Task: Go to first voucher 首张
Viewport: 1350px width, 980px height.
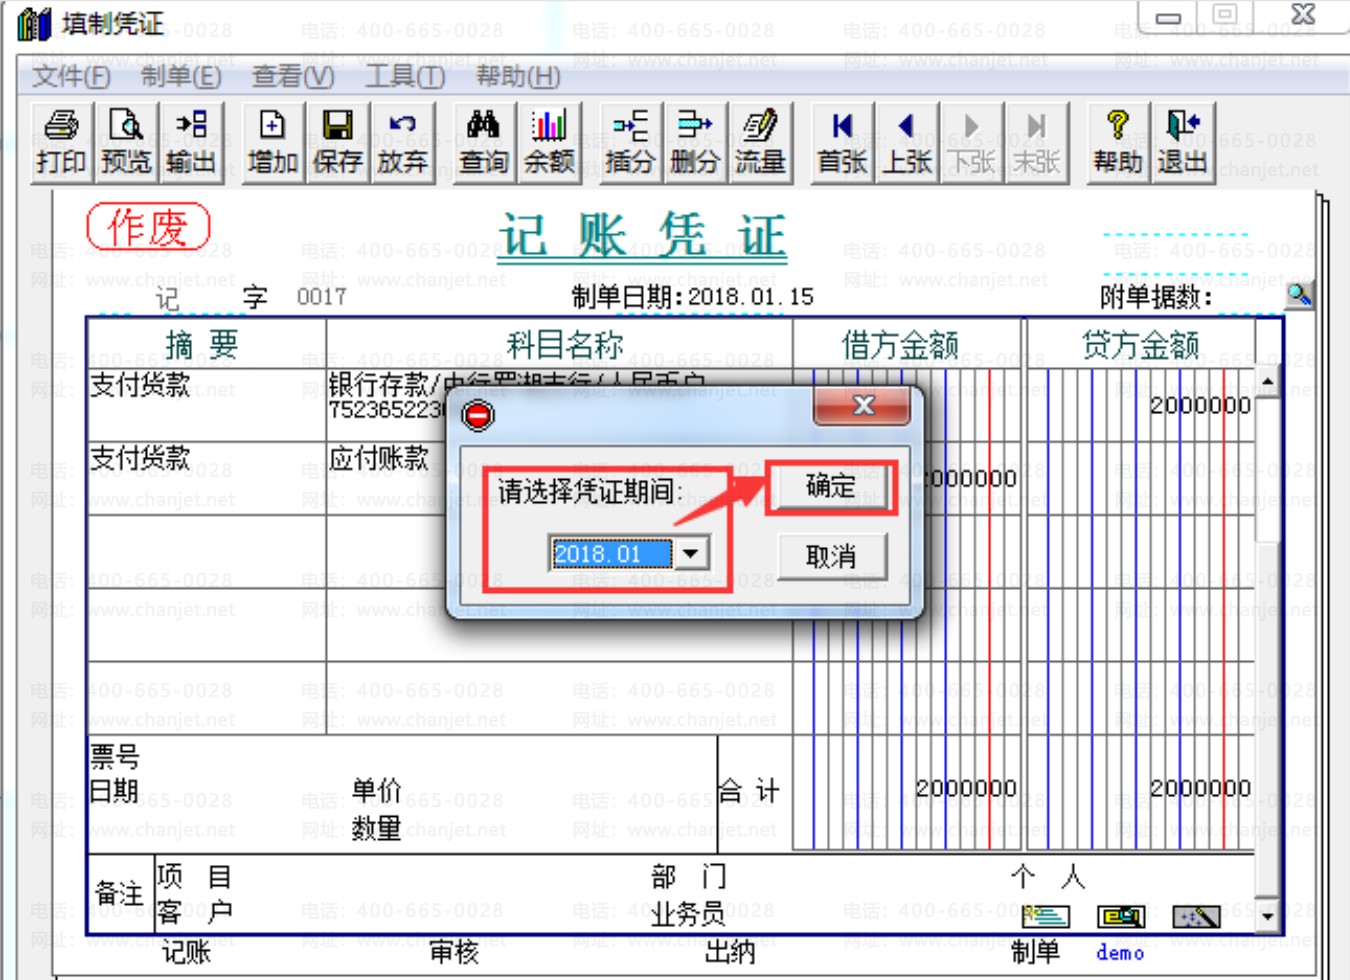Action: (x=842, y=143)
